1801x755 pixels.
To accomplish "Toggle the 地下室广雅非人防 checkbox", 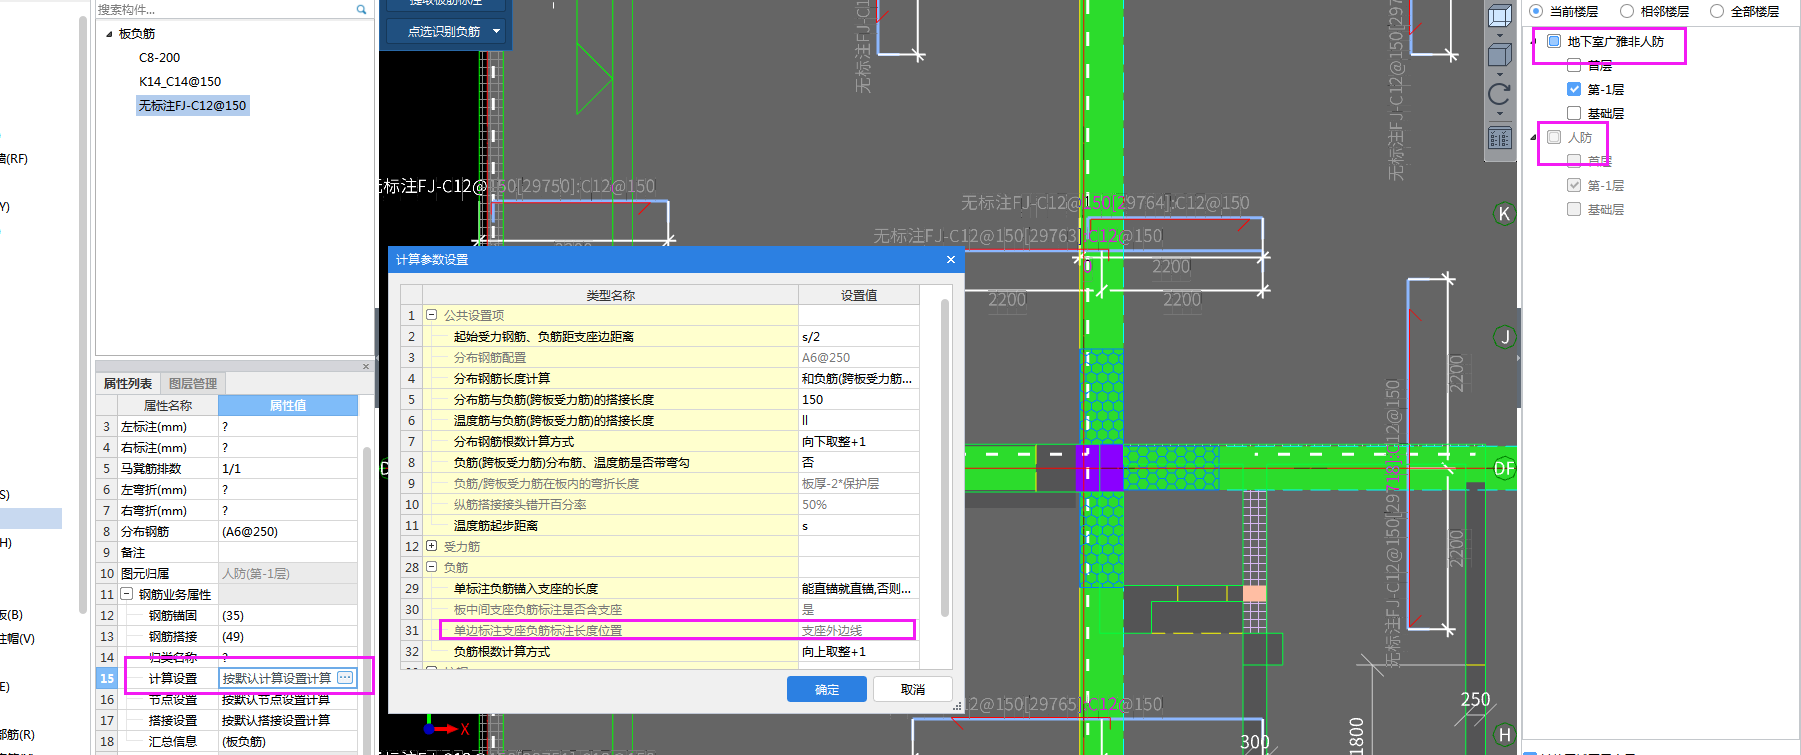I will pyautogui.click(x=1554, y=41).
